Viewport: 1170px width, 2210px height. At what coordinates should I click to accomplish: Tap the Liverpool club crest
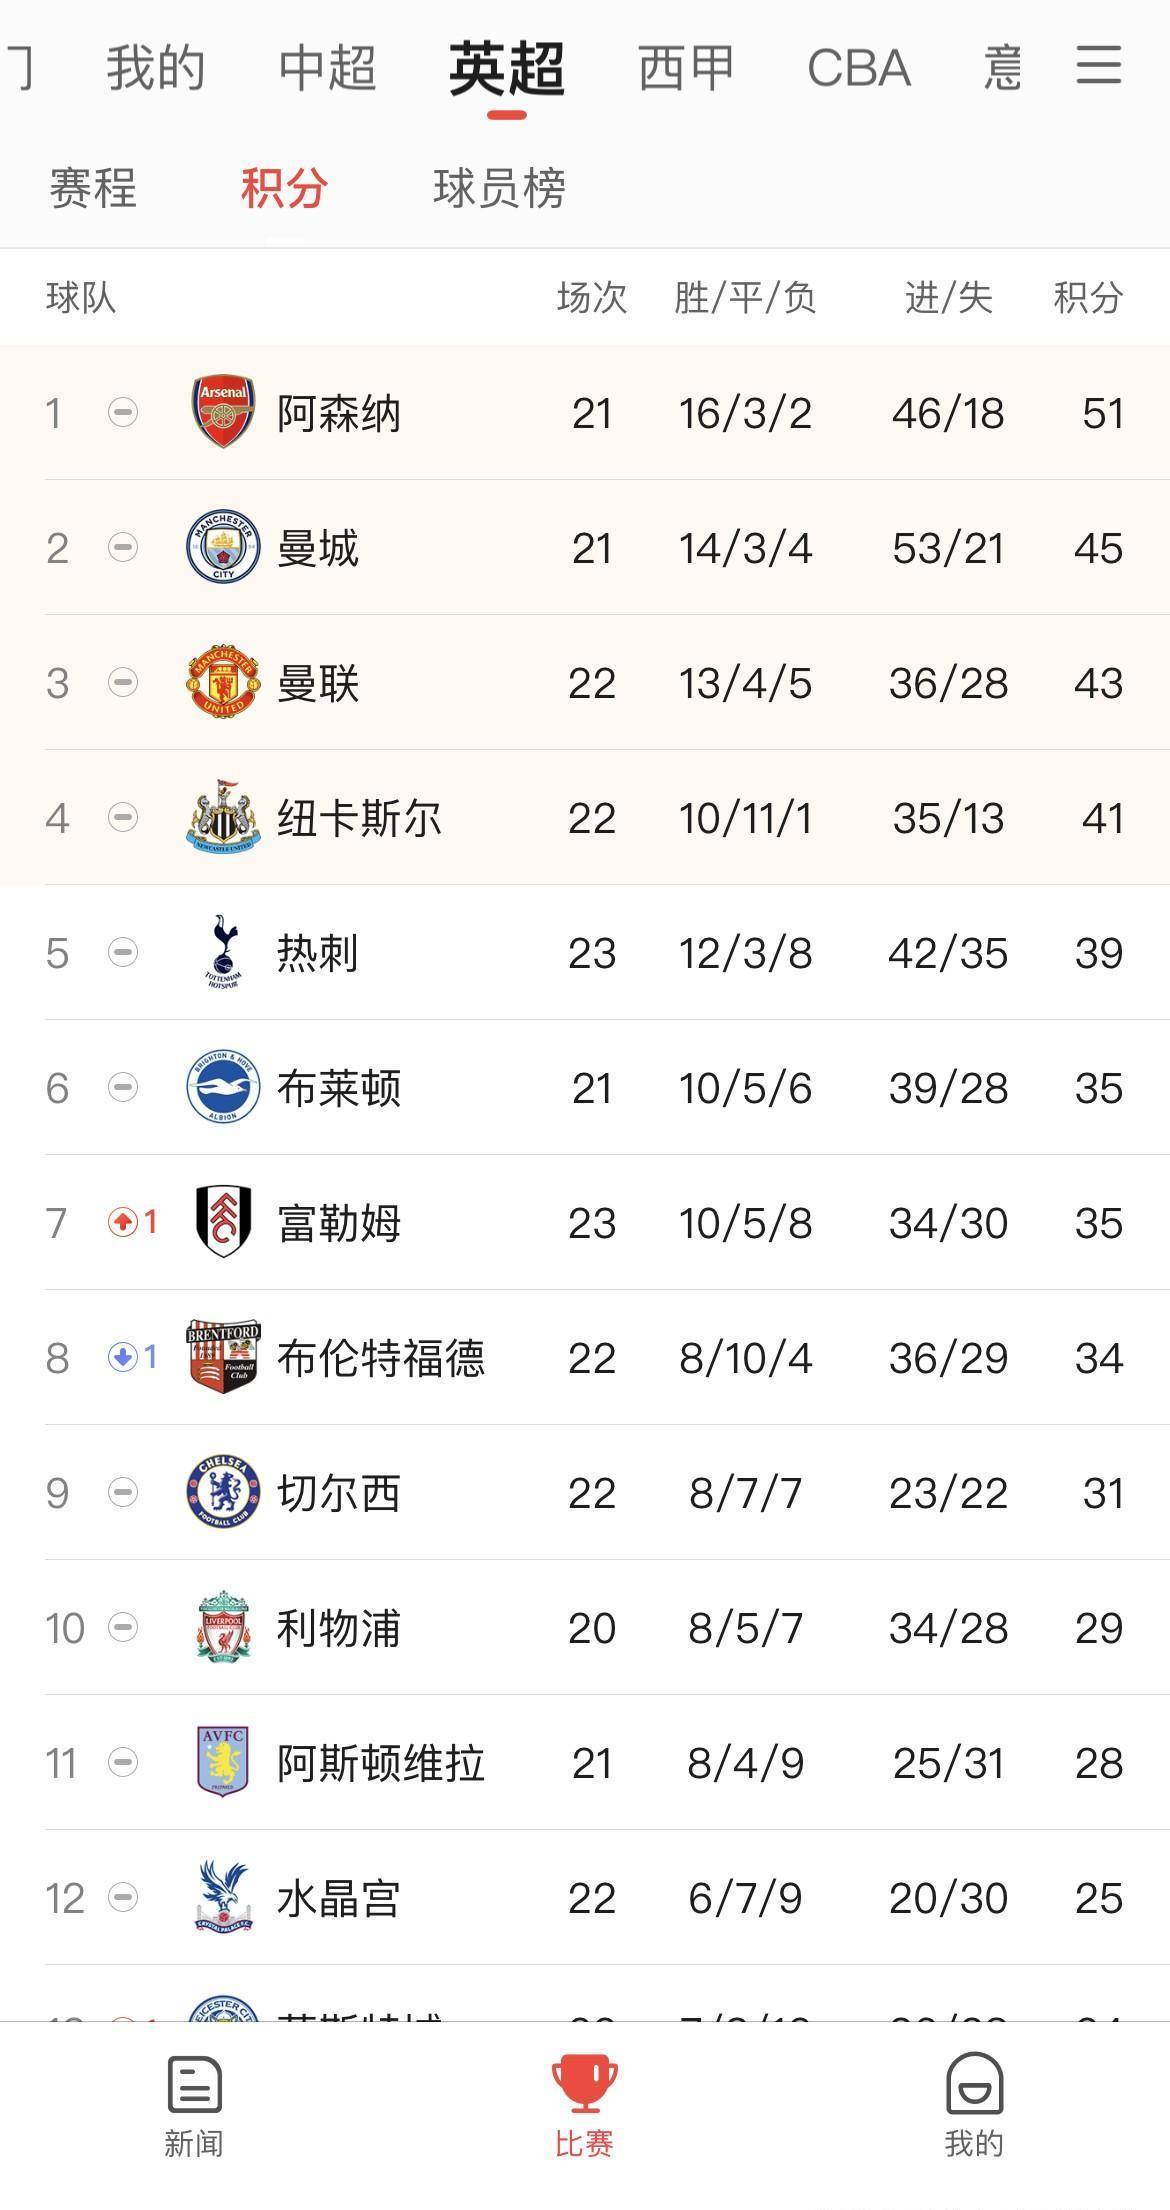pyautogui.click(x=223, y=1627)
